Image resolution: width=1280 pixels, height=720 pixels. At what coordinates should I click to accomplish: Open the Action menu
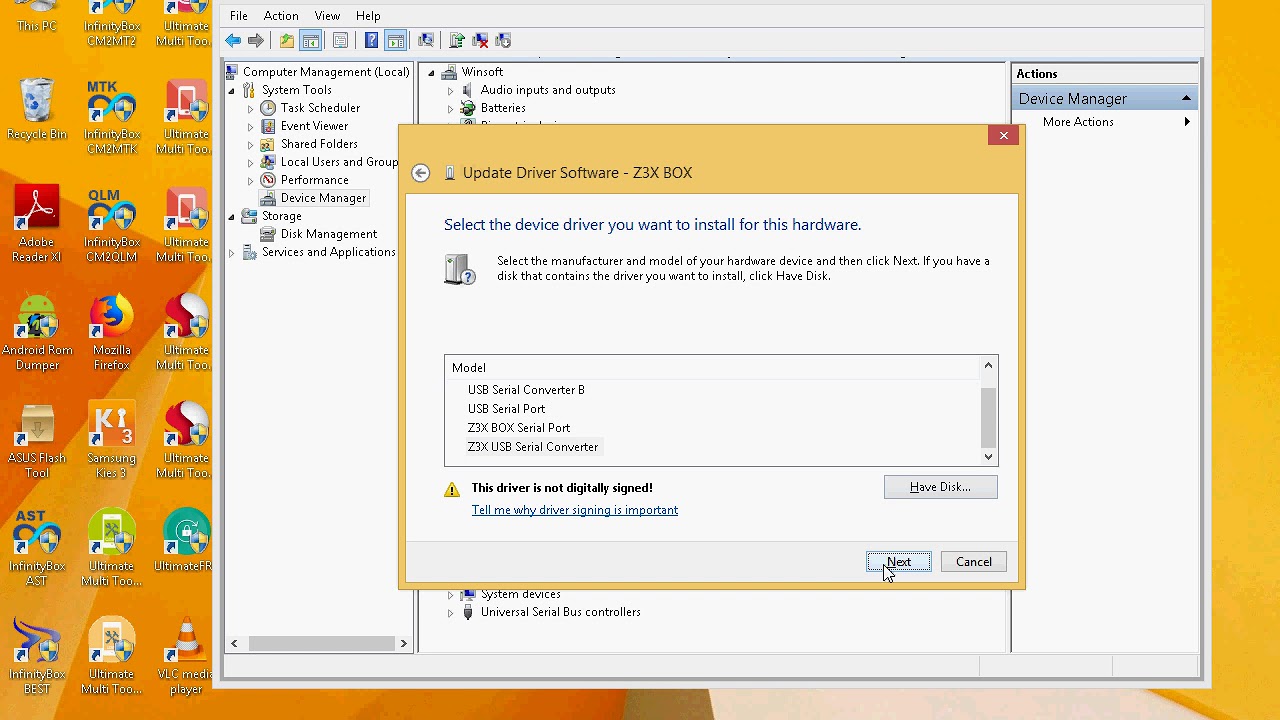click(x=281, y=16)
